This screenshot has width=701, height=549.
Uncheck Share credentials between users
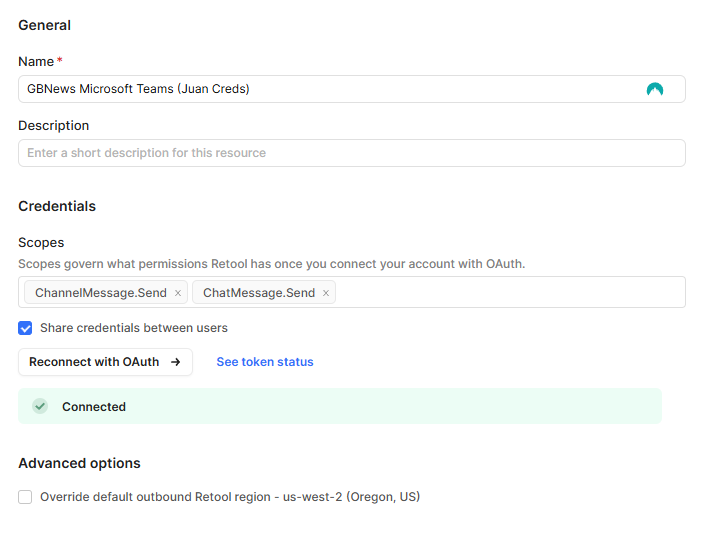[25, 328]
